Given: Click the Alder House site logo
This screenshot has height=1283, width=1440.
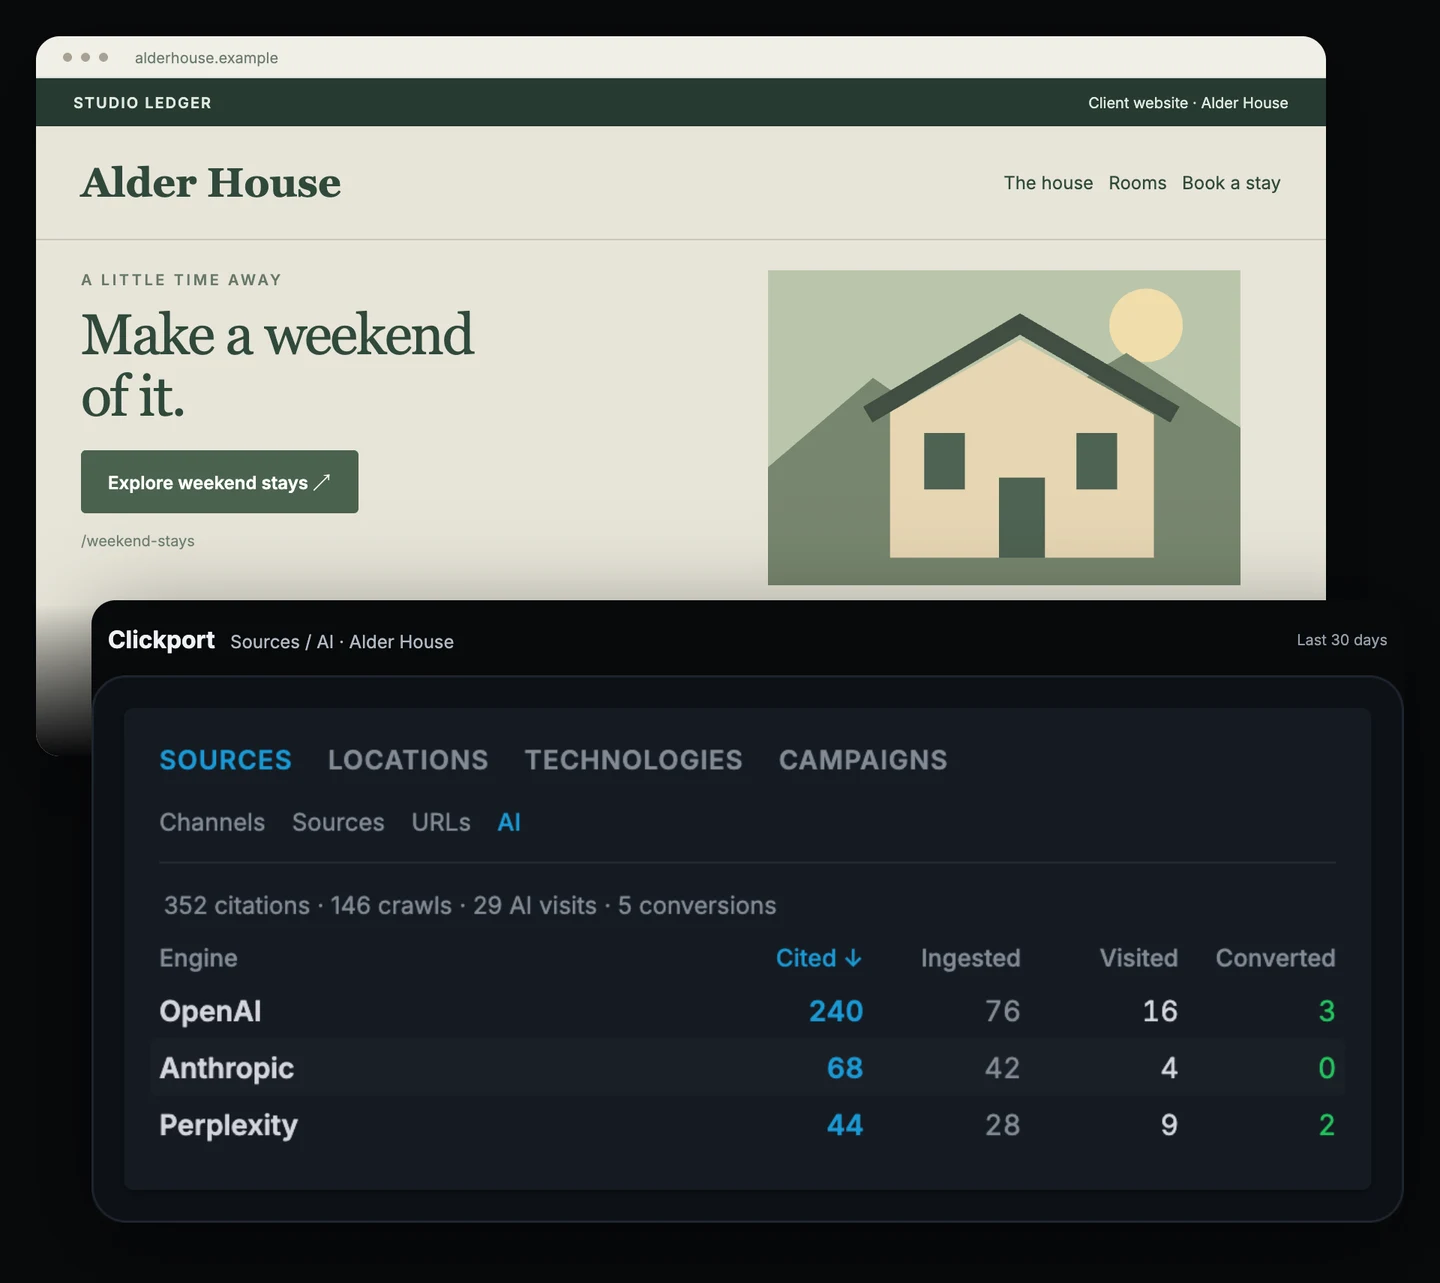Looking at the screenshot, I should tap(211, 183).
